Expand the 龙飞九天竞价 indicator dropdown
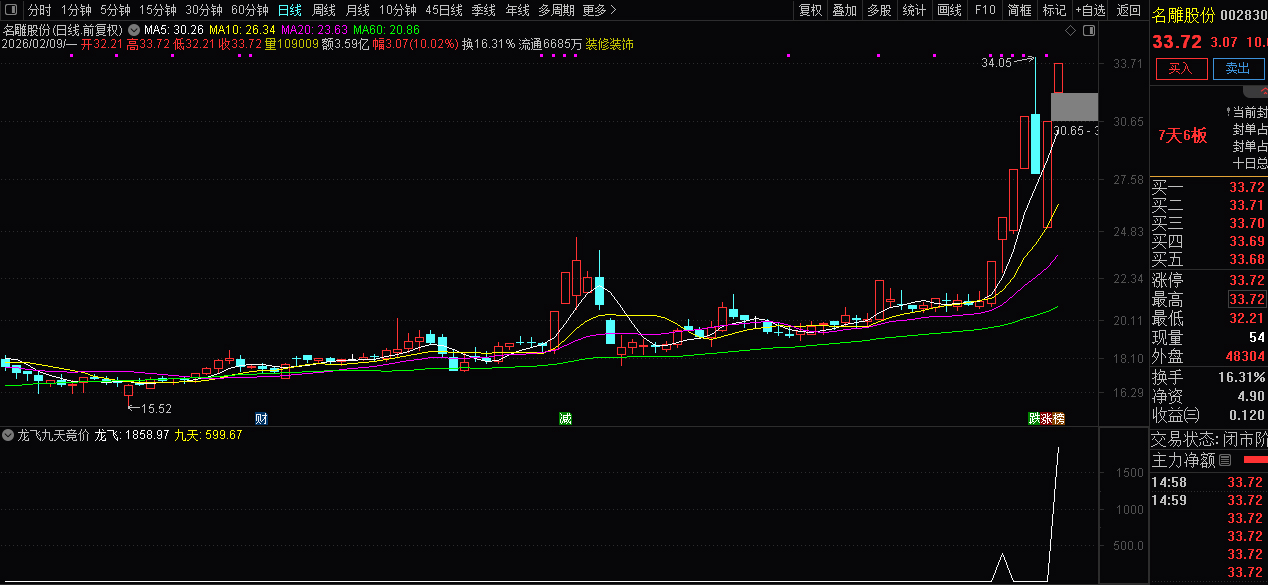Screen dimensions: 1268x585 pos(8,435)
